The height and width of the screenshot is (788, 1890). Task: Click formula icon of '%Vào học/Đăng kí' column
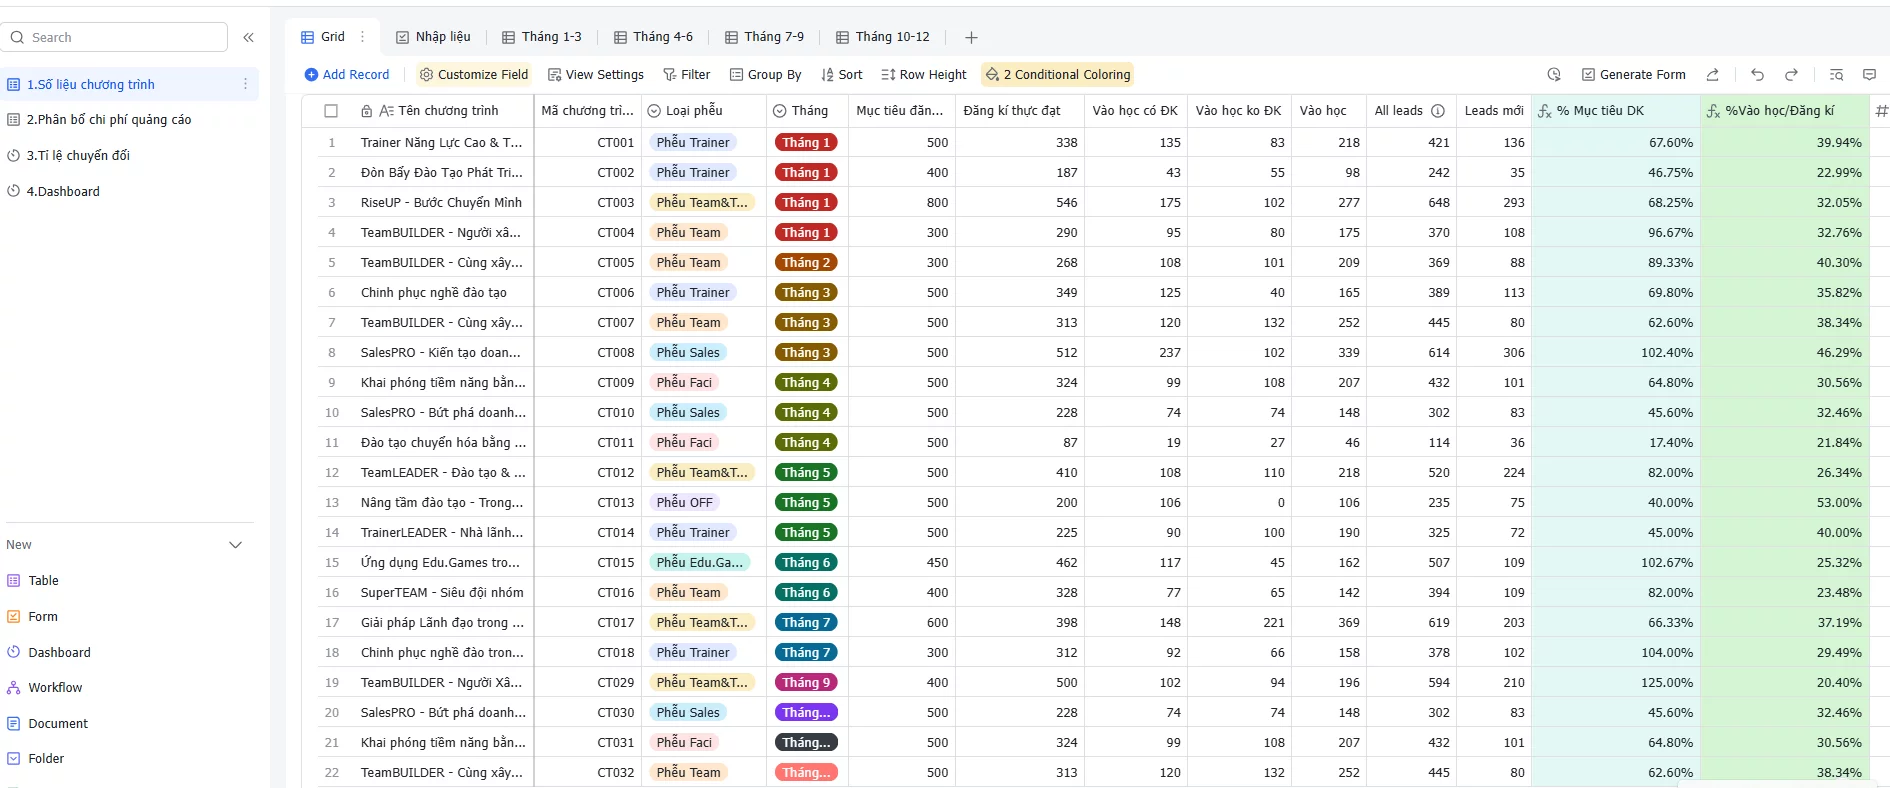(1713, 111)
